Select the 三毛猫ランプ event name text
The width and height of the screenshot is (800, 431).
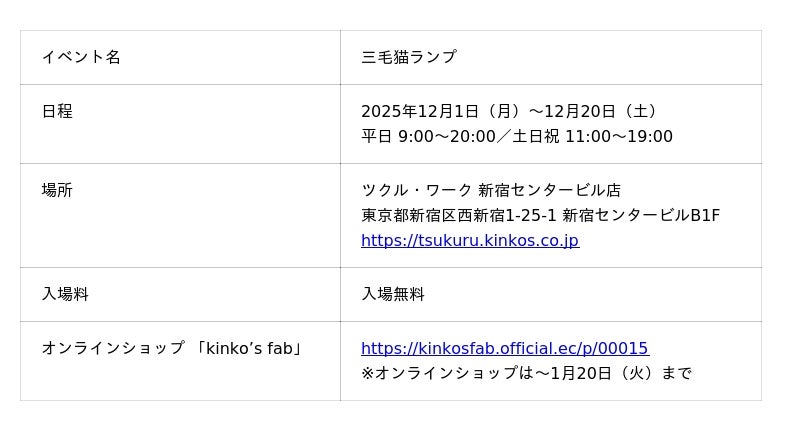pyautogui.click(x=408, y=57)
